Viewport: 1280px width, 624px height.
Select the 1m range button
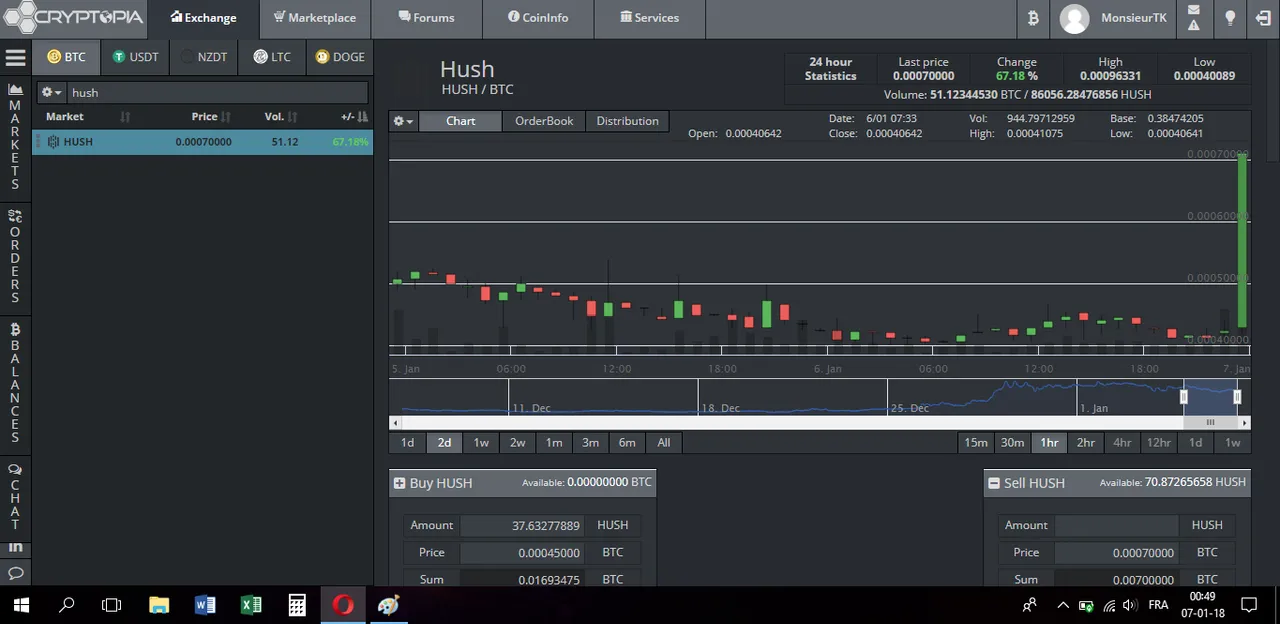[x=554, y=443]
